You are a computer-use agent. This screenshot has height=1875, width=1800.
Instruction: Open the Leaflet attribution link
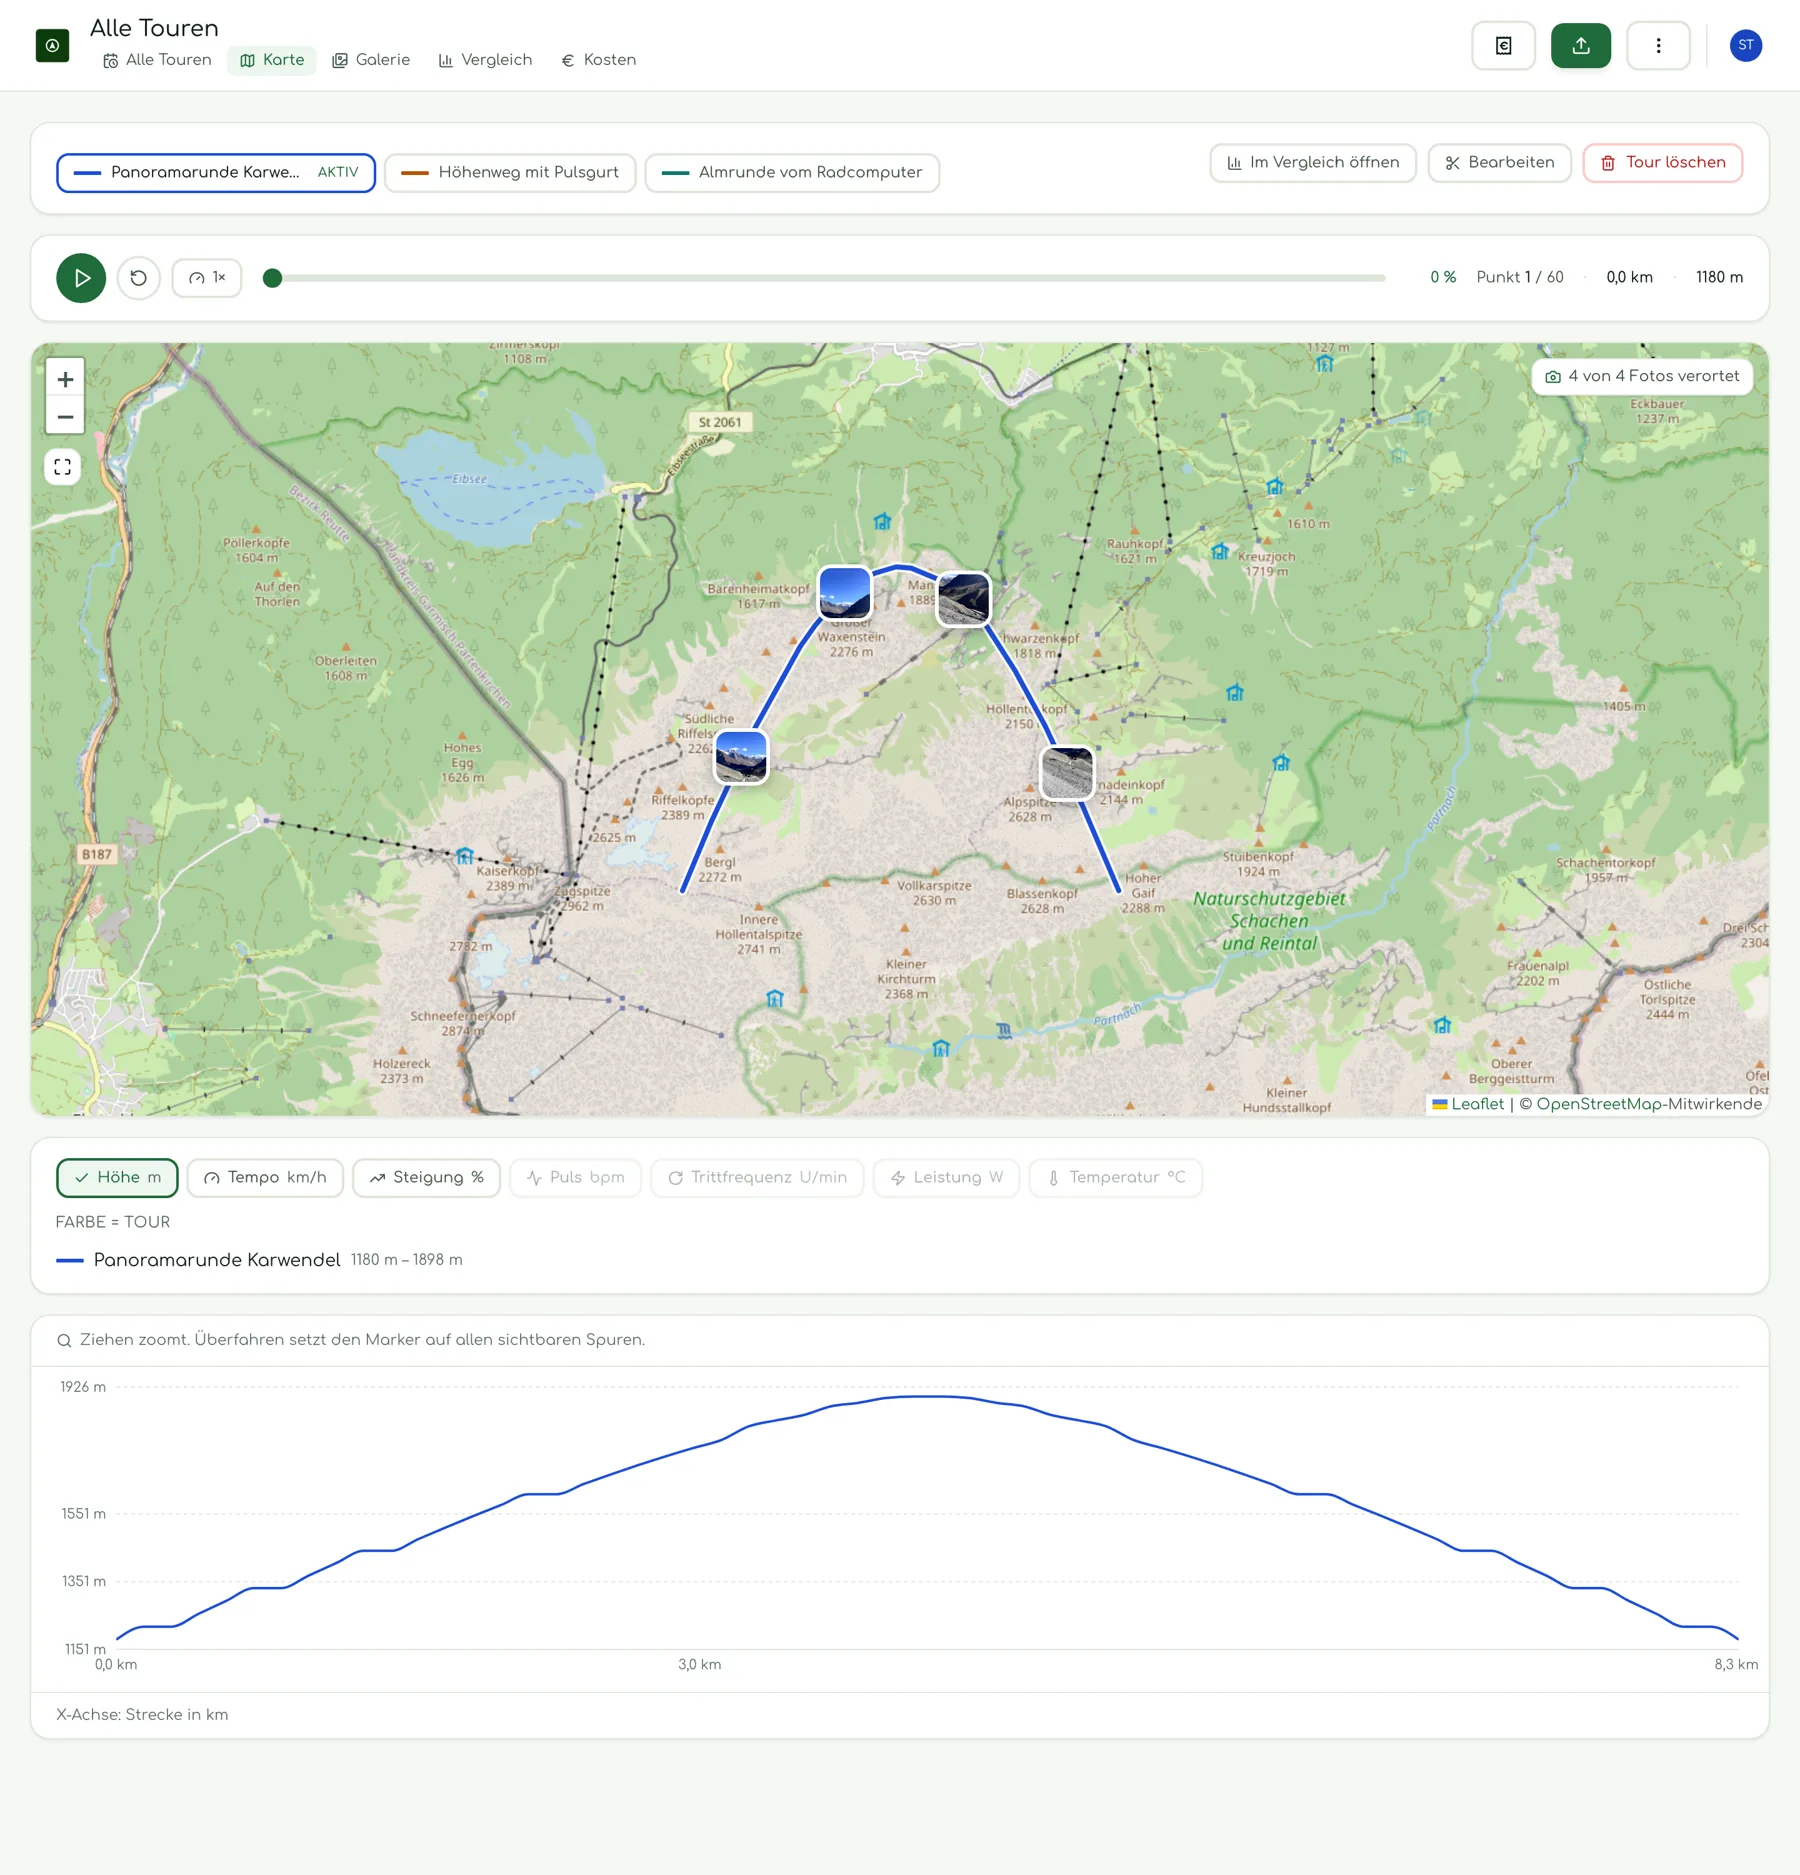coord(1468,1104)
